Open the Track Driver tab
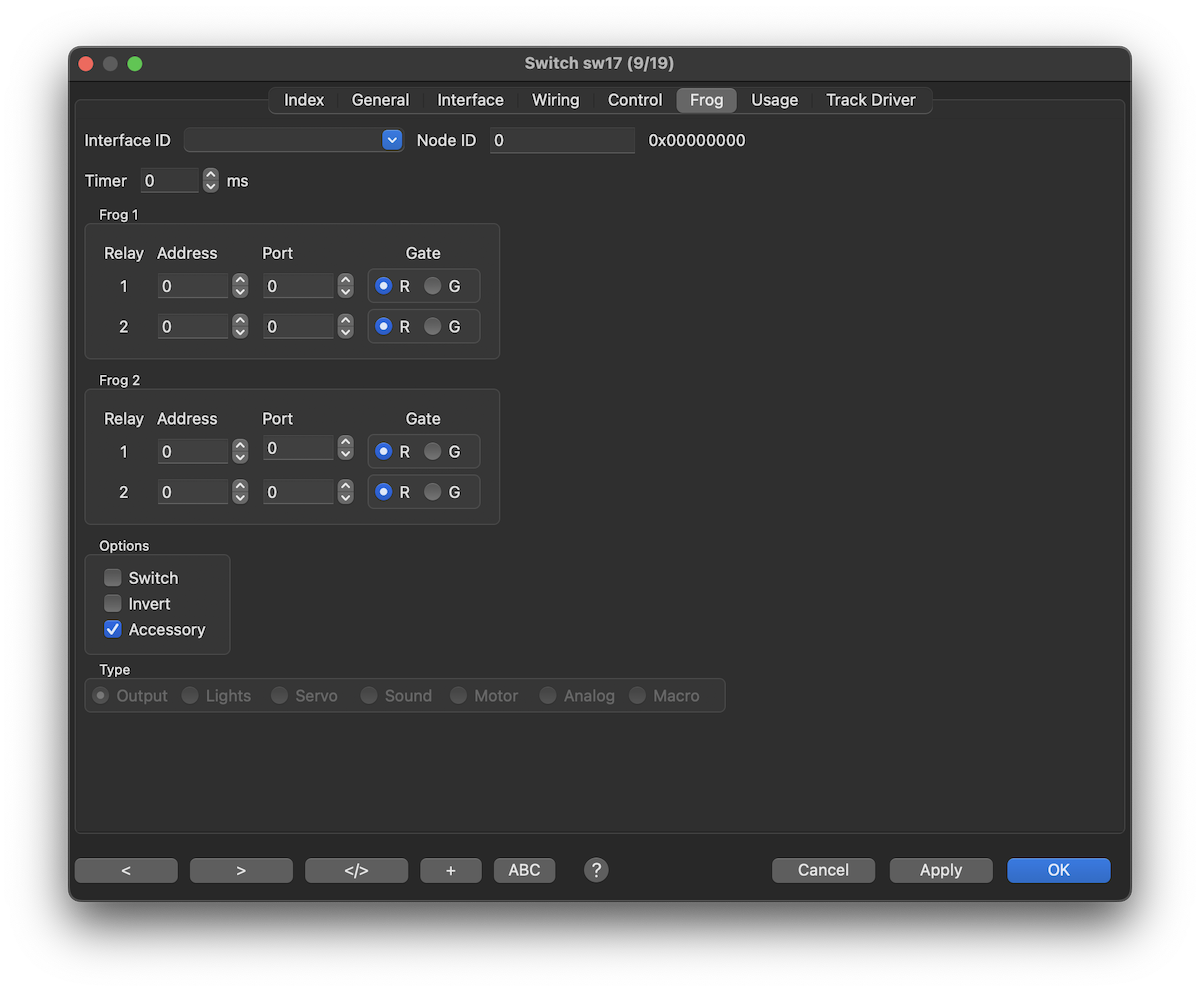Image resolution: width=1200 pixels, height=992 pixels. click(x=870, y=100)
